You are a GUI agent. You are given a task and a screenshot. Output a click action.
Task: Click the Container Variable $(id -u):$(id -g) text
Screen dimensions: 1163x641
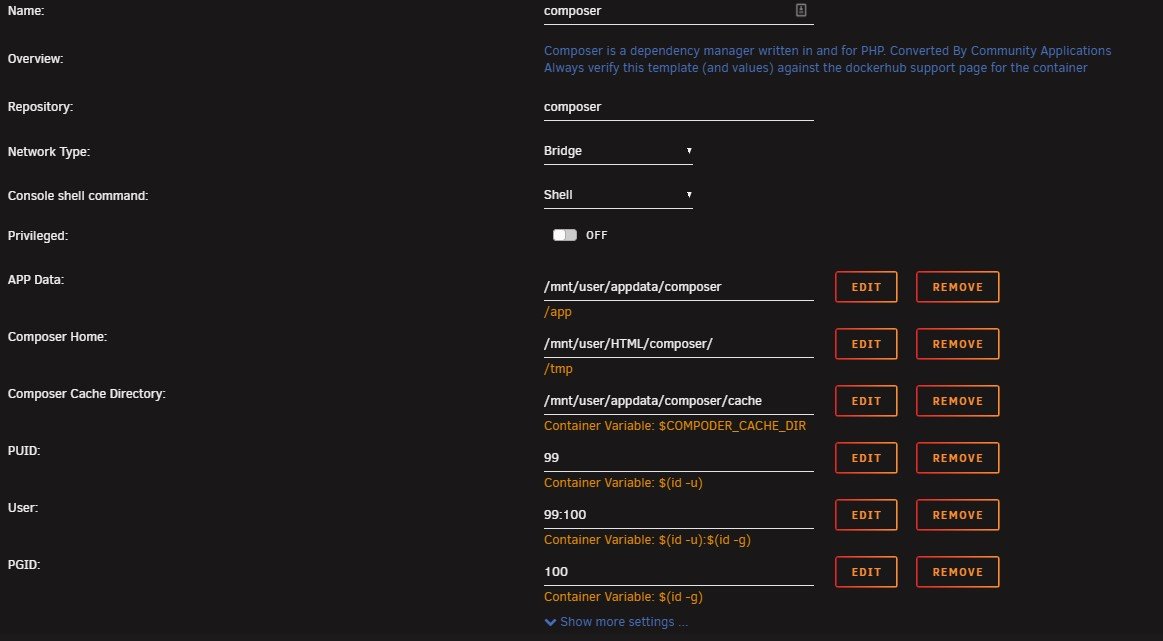tap(648, 540)
